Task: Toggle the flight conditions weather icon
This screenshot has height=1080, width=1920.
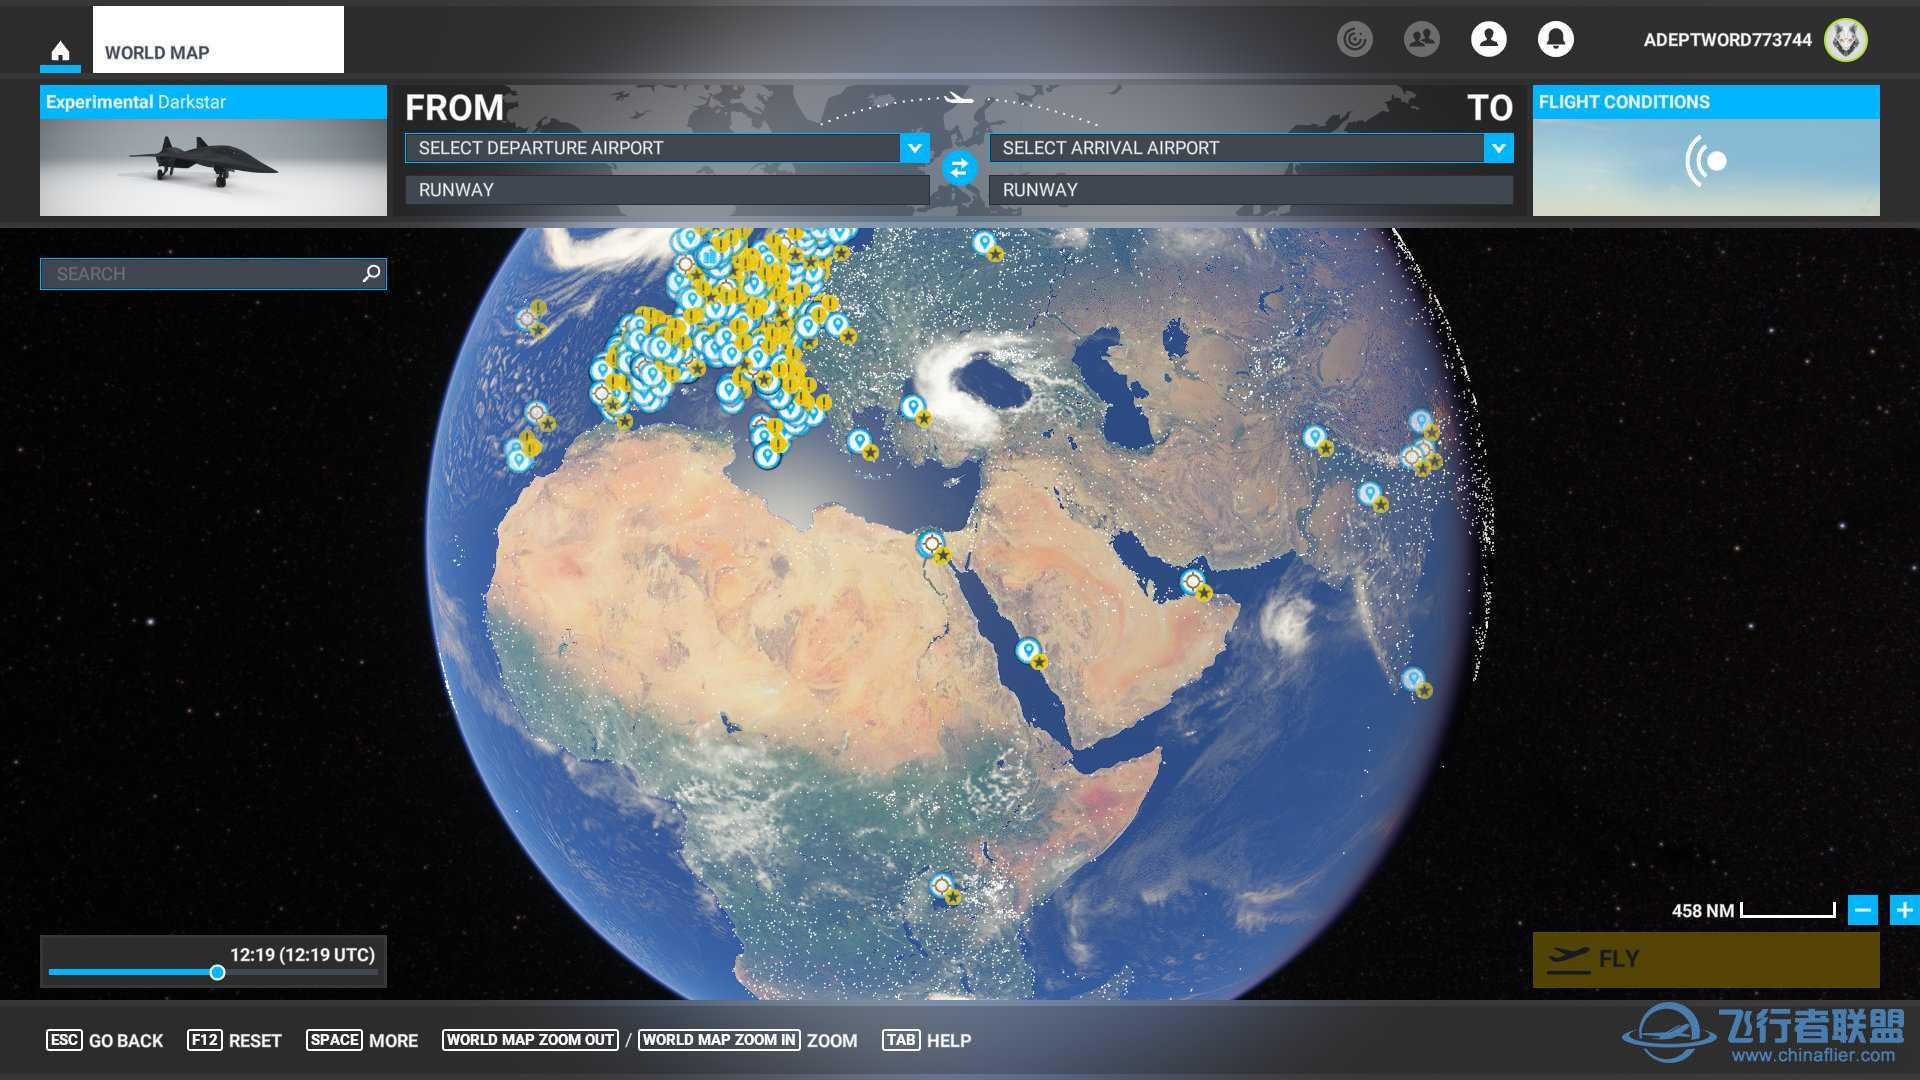Action: [x=1709, y=158]
